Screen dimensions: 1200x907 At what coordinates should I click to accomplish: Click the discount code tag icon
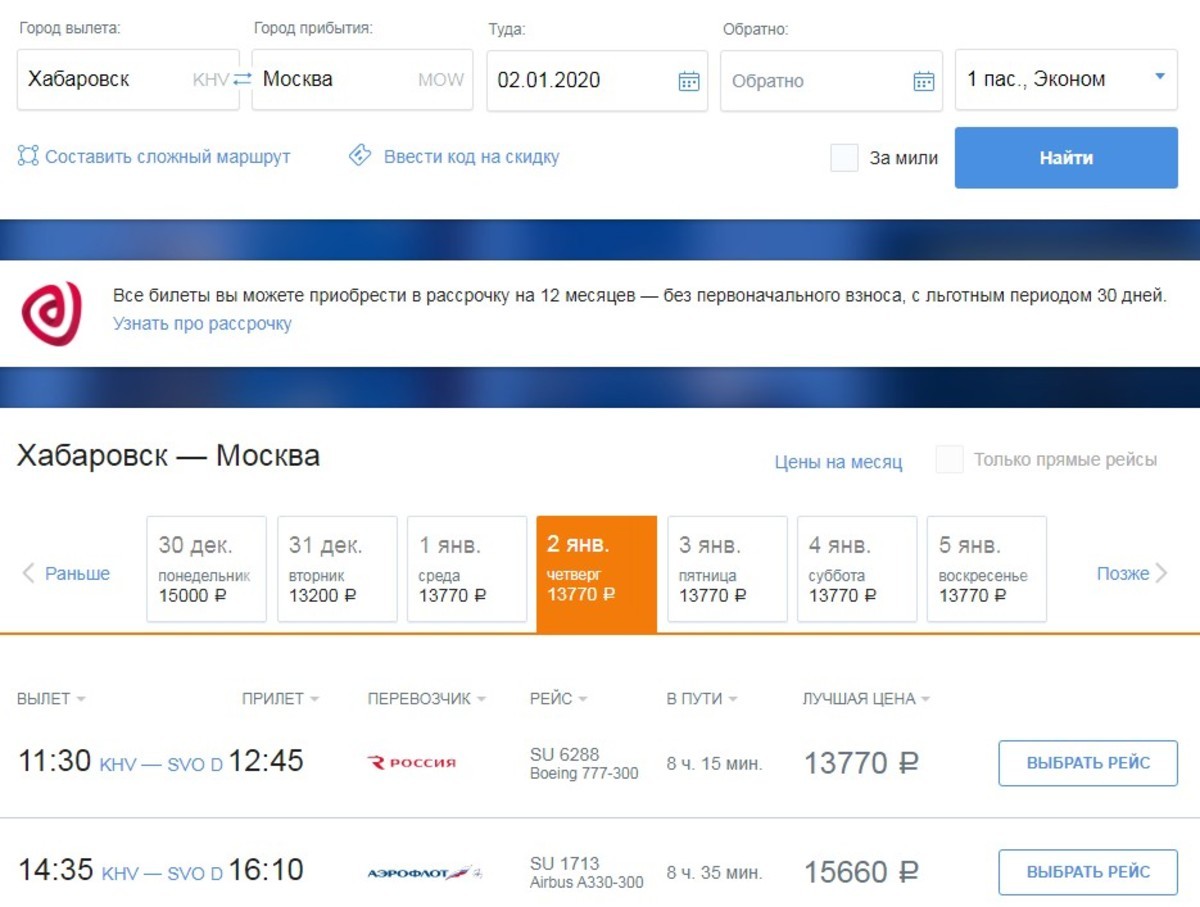click(x=360, y=156)
